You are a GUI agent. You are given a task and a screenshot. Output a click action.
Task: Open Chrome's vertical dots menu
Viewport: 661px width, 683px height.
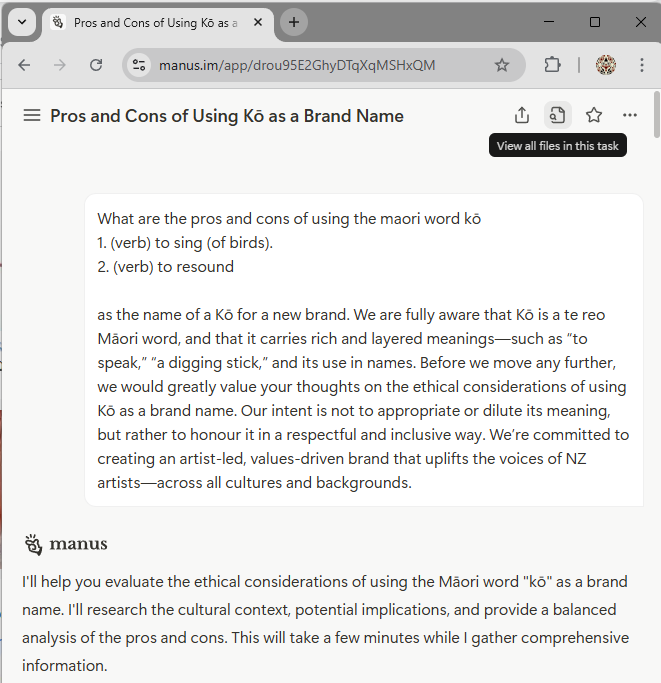[x=641, y=65]
